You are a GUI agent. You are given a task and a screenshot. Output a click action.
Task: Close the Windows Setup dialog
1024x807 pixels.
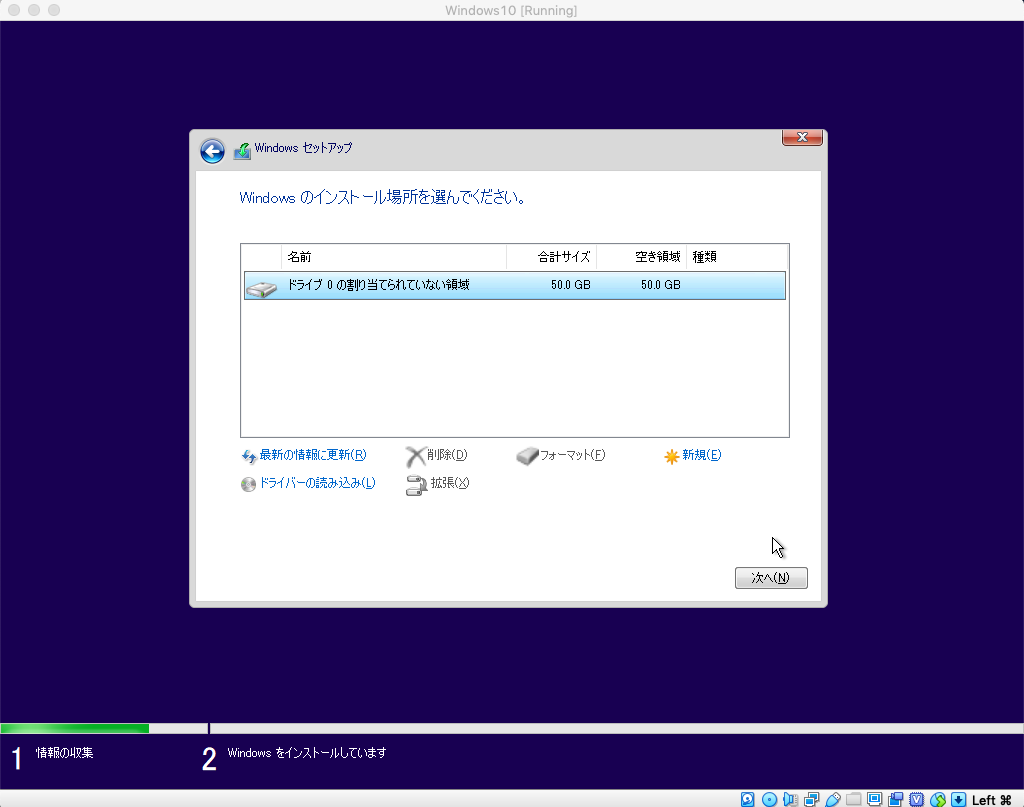pos(802,137)
